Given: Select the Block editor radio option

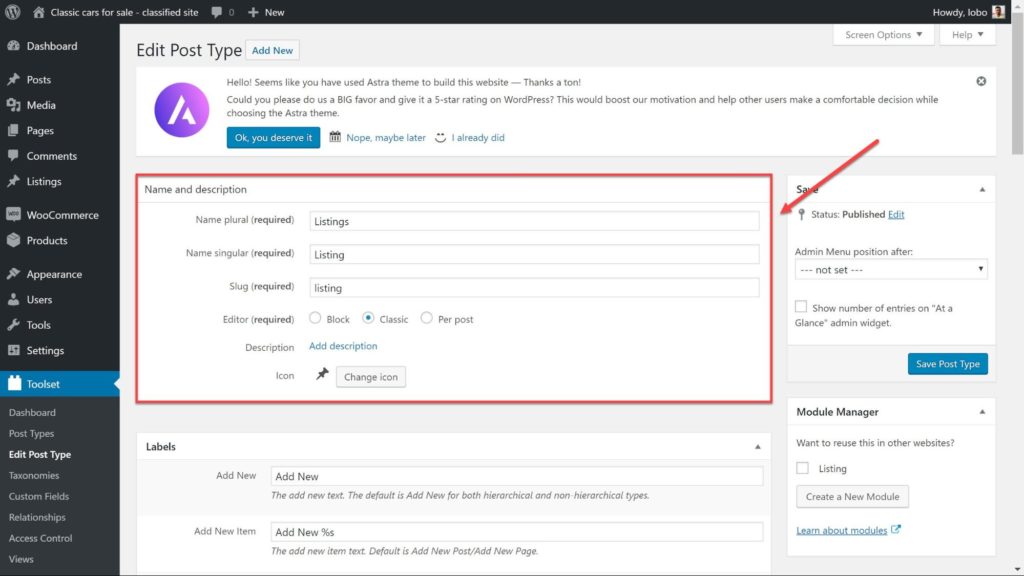Looking at the screenshot, I should click(x=316, y=319).
